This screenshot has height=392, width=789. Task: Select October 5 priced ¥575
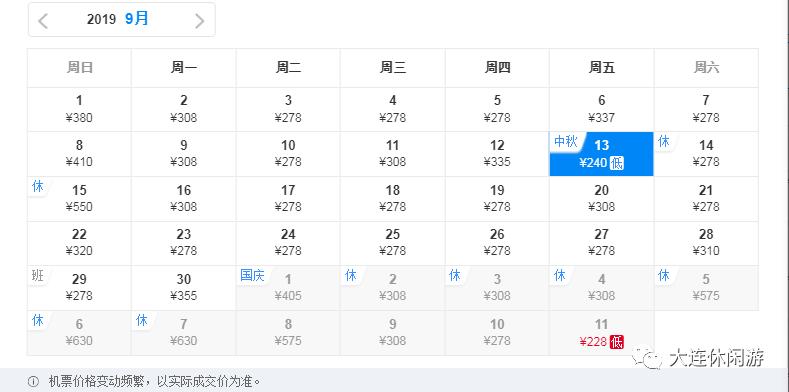coord(706,288)
